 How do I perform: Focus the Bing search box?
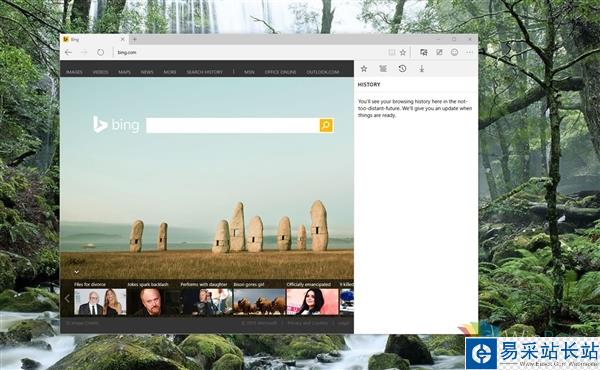[x=233, y=125]
